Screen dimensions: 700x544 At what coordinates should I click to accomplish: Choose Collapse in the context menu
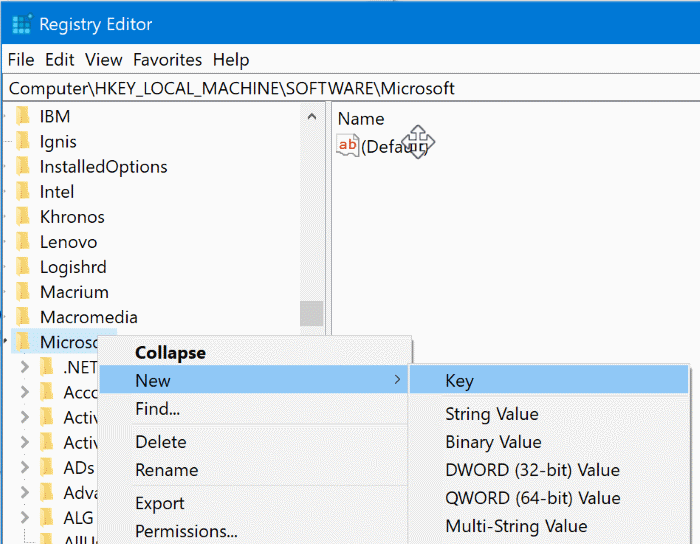click(x=254, y=353)
